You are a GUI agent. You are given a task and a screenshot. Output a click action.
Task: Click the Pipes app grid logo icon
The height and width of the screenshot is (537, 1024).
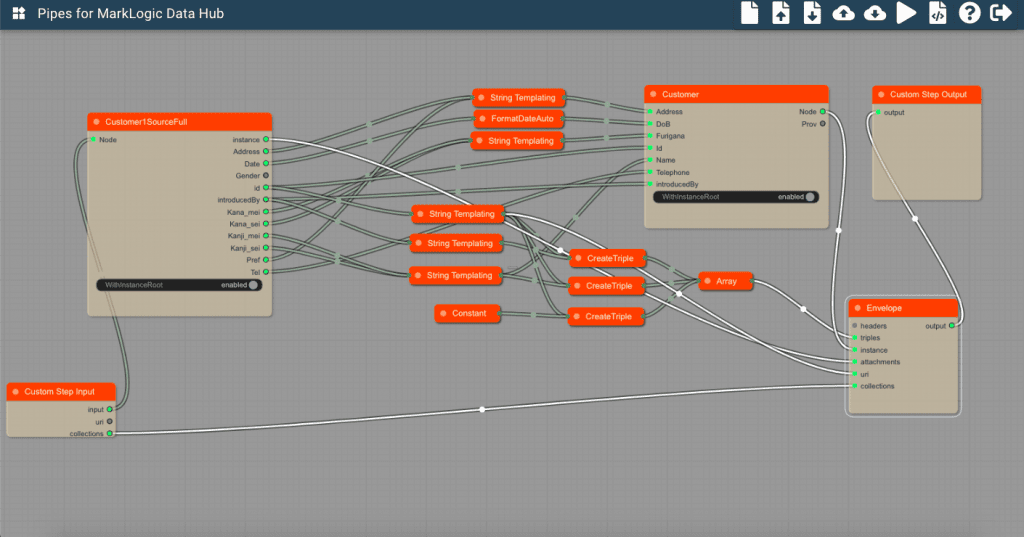pos(18,14)
